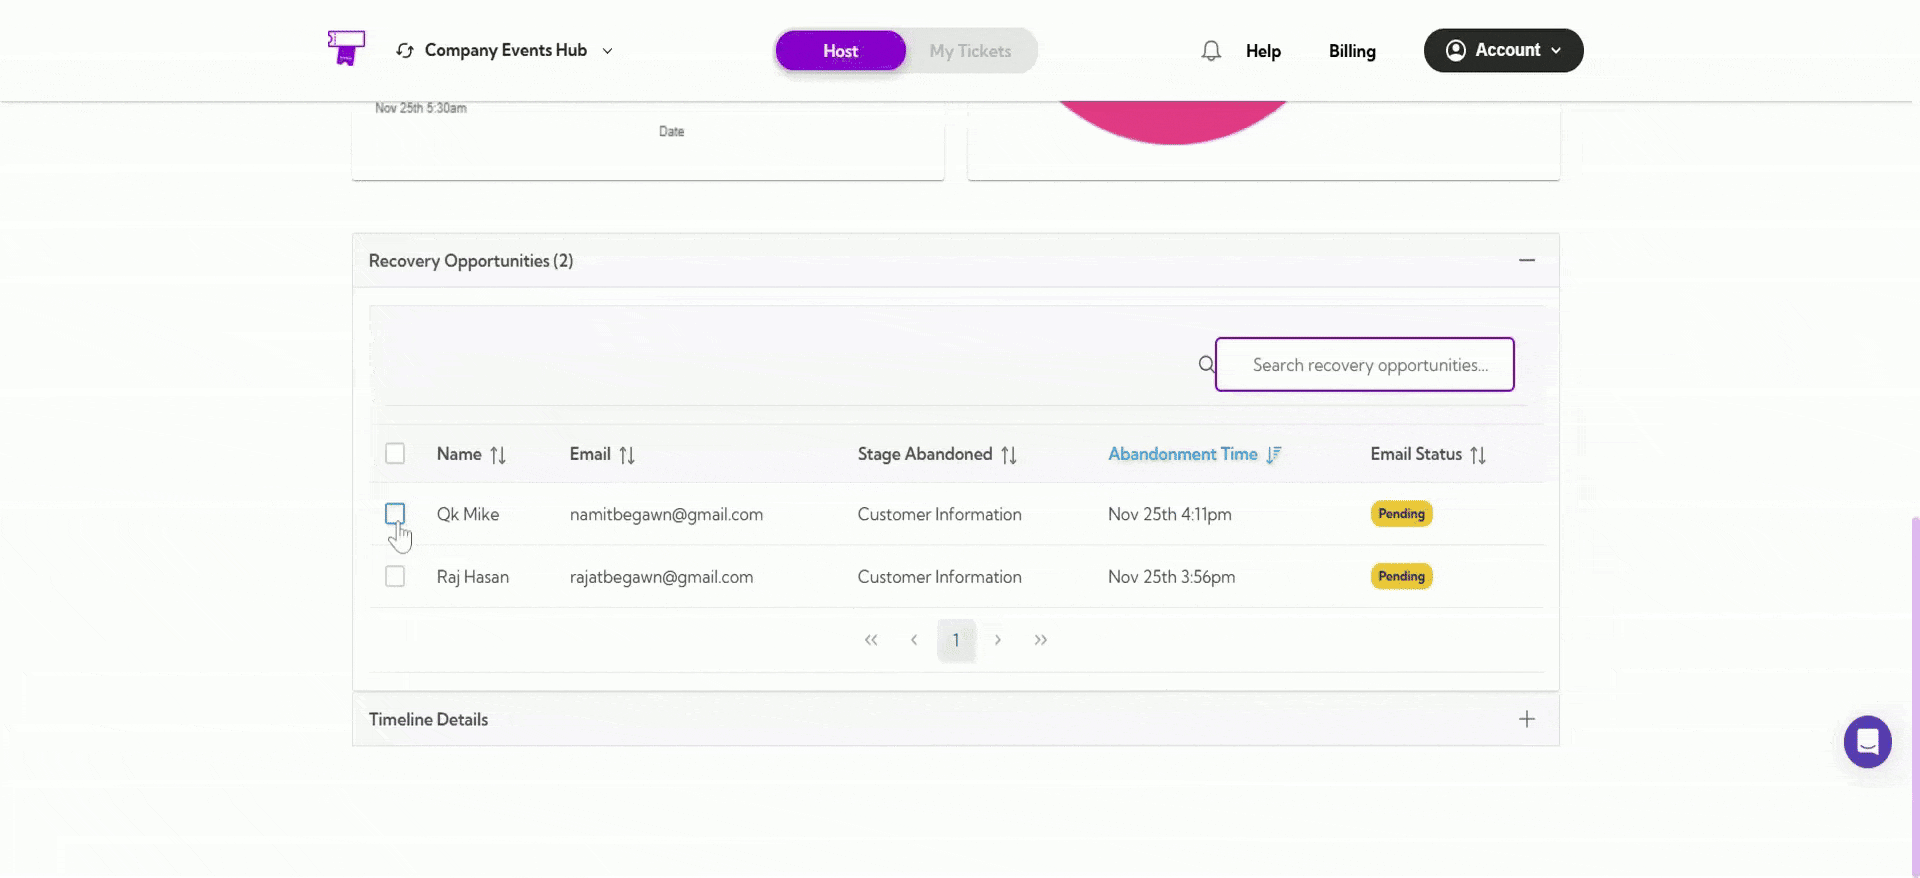Collapse the Recovery Opportunities section
The image size is (1920, 878).
pos(1527,260)
